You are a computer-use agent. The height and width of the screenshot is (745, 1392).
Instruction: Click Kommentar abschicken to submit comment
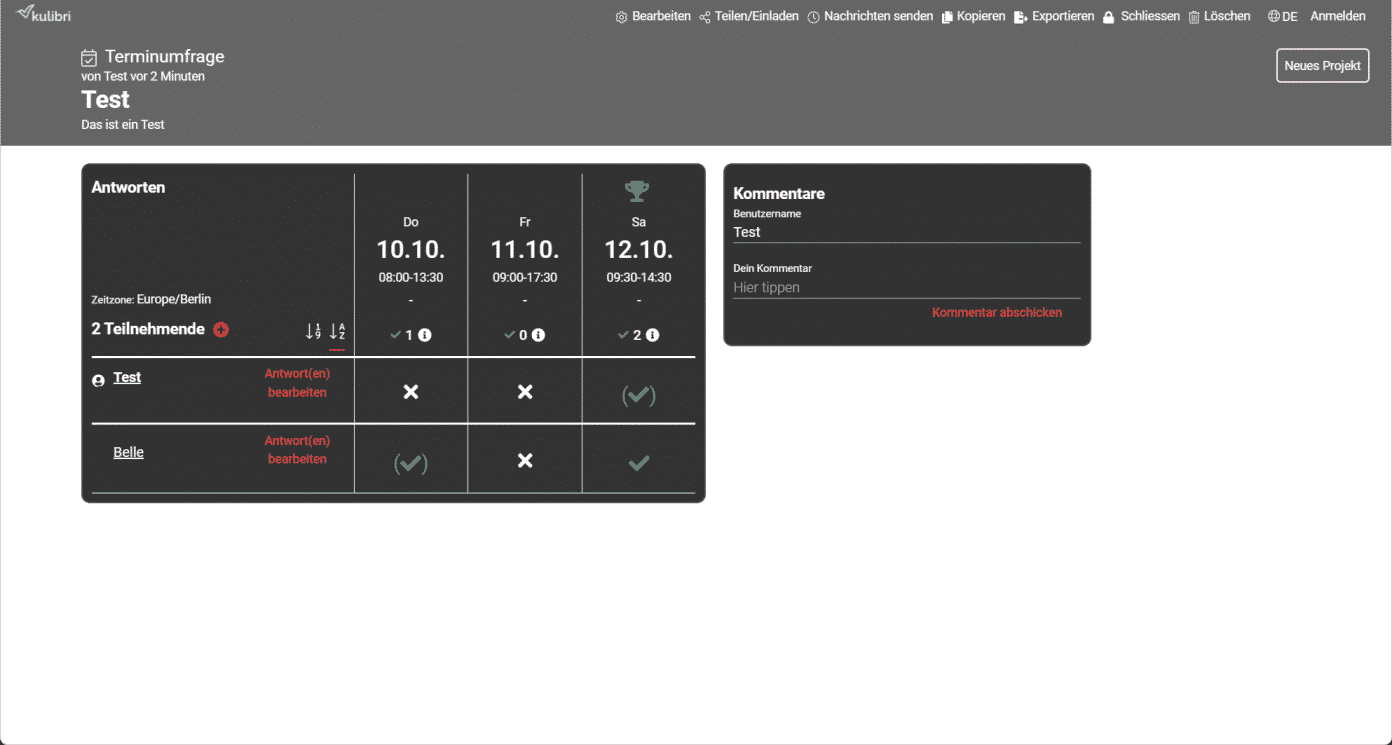(x=996, y=312)
